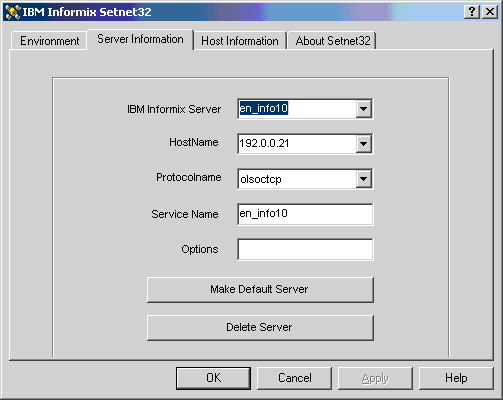Viewport: 503px width, 400px height.
Task: Expand the Protocolname dropdown arrow
Action: pos(364,179)
